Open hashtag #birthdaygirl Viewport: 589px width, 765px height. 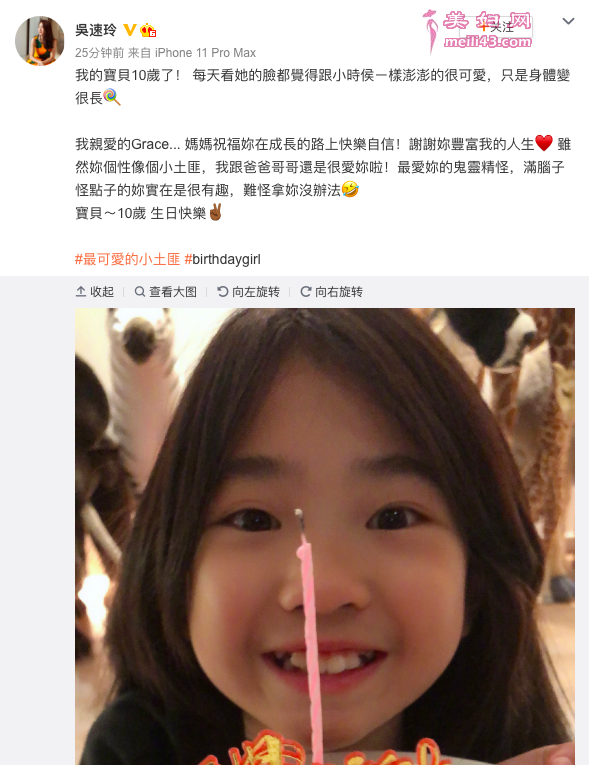tap(223, 259)
